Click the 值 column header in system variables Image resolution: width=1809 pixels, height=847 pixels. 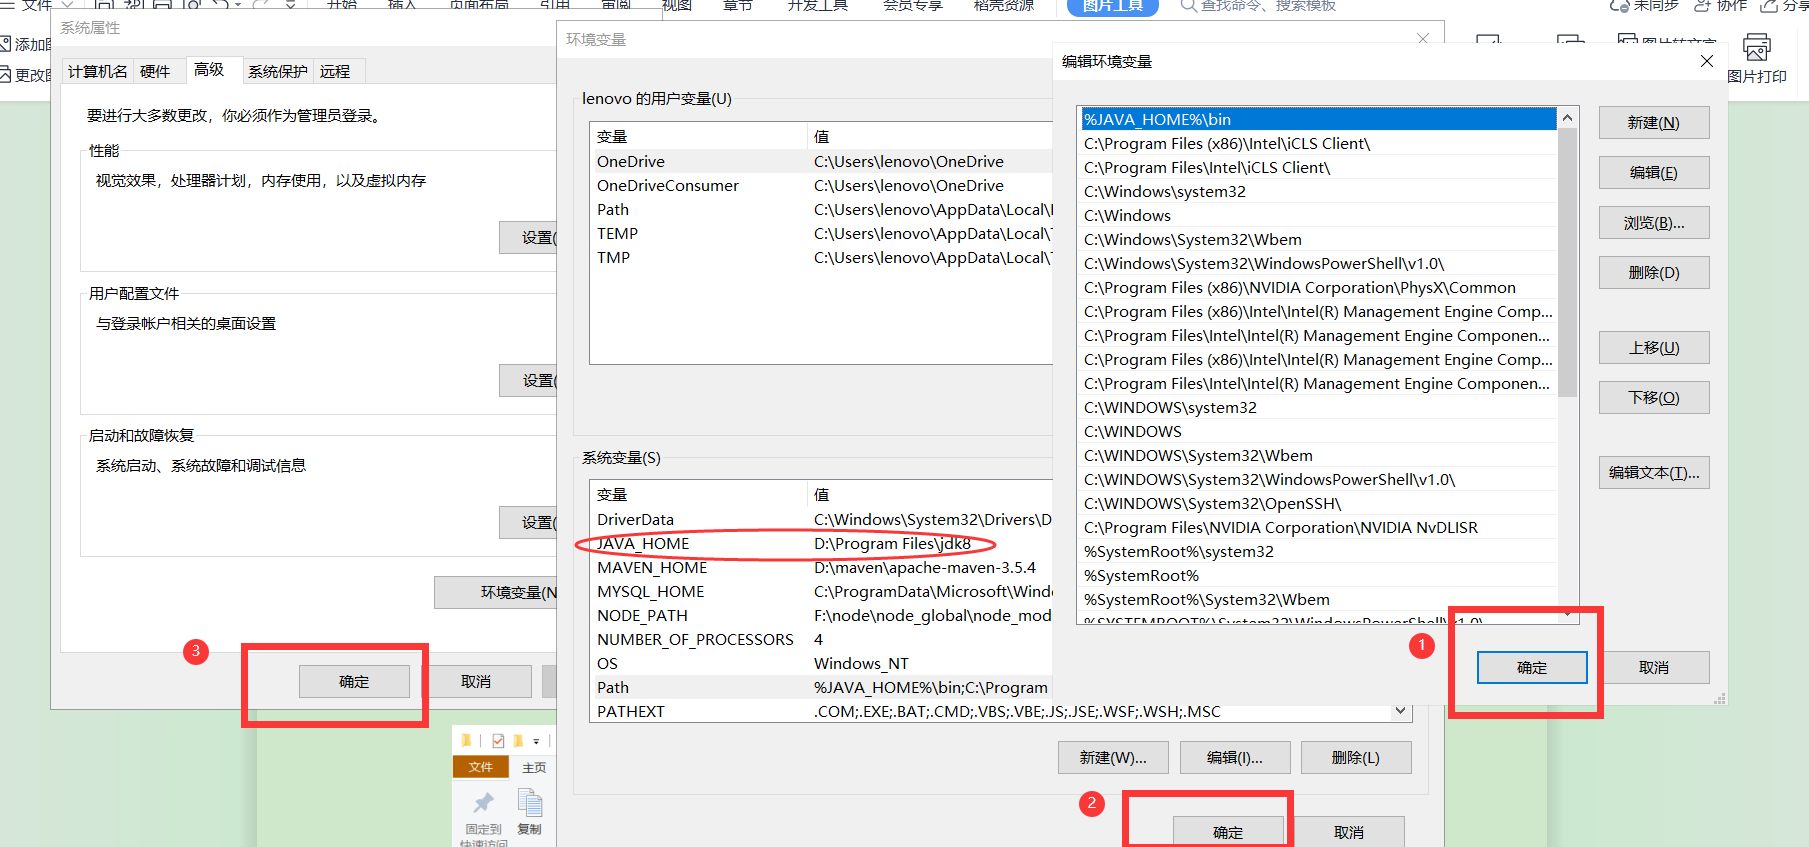930,494
